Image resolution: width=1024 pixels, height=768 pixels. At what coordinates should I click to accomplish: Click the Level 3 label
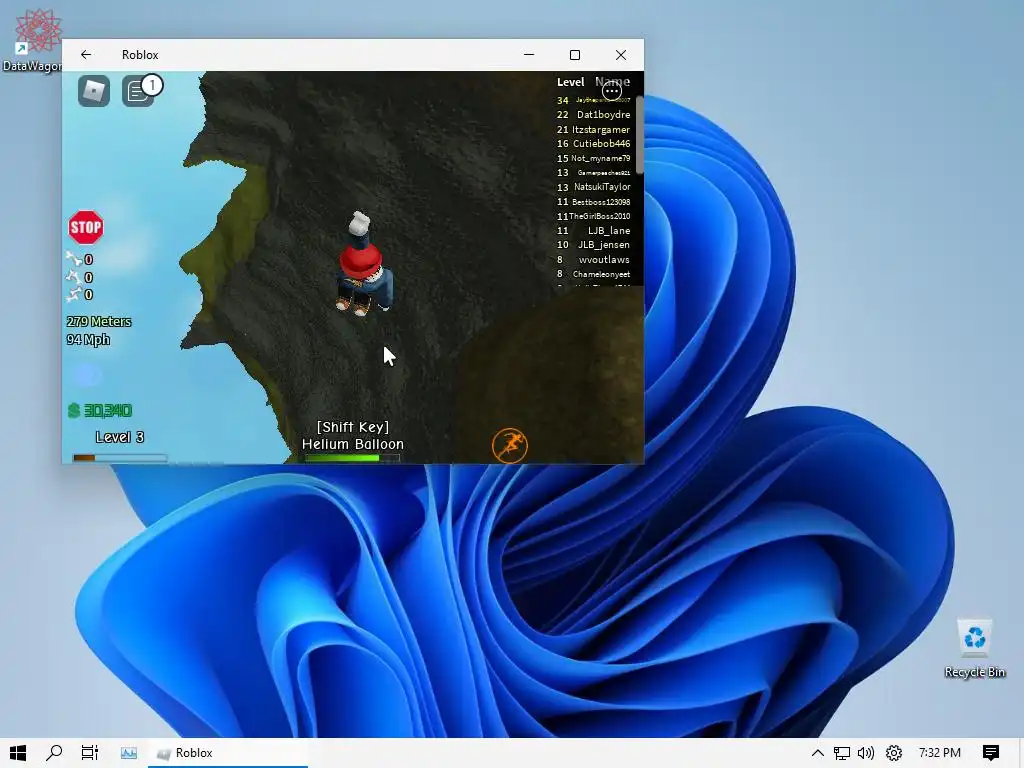(120, 437)
